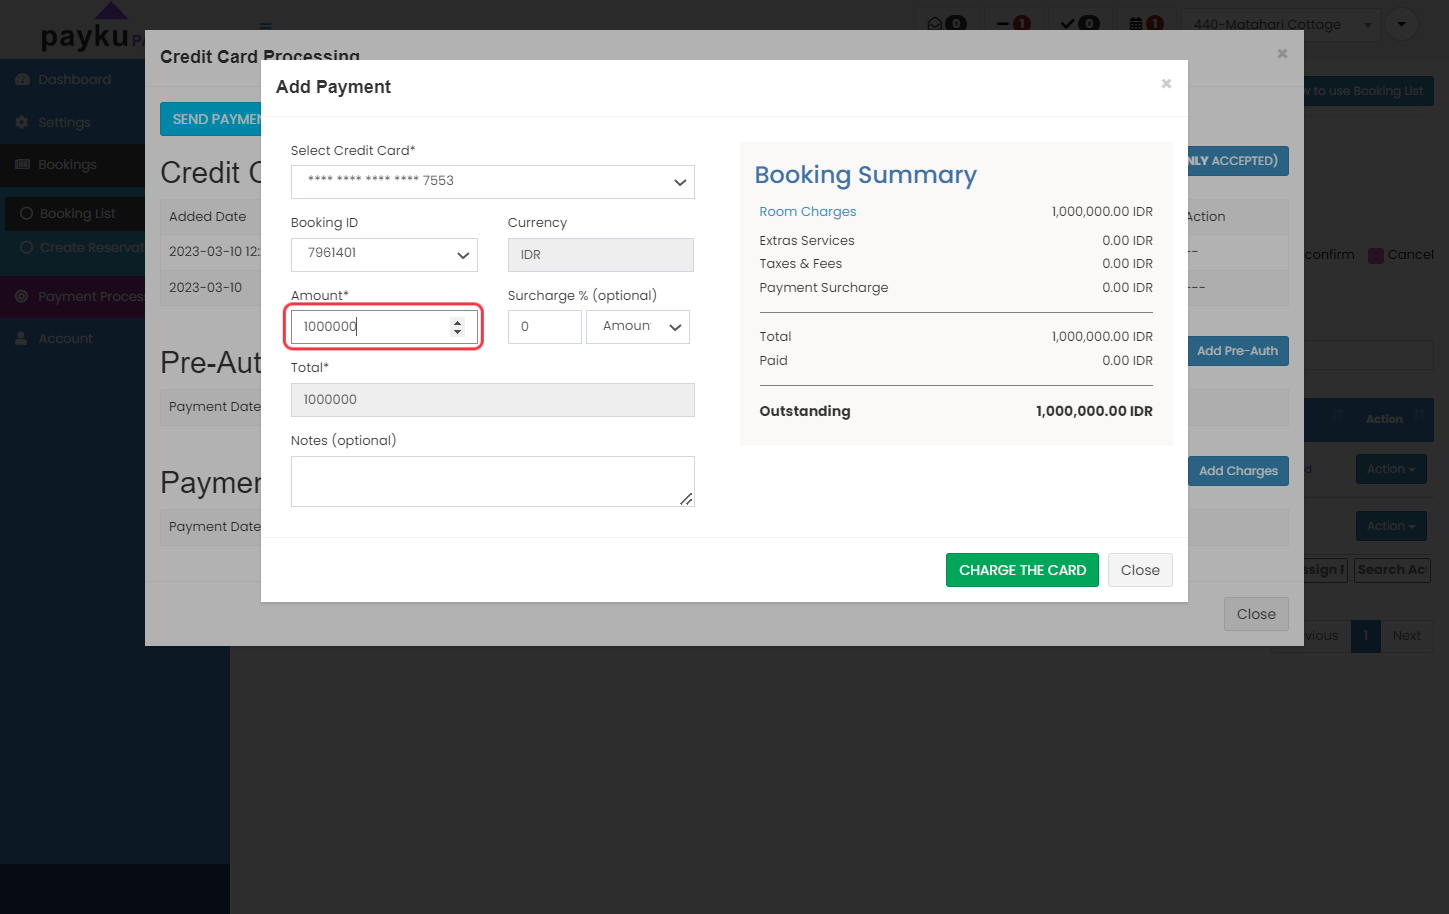
Task: Click Close in Add Payment dialog
Action: [1140, 570]
